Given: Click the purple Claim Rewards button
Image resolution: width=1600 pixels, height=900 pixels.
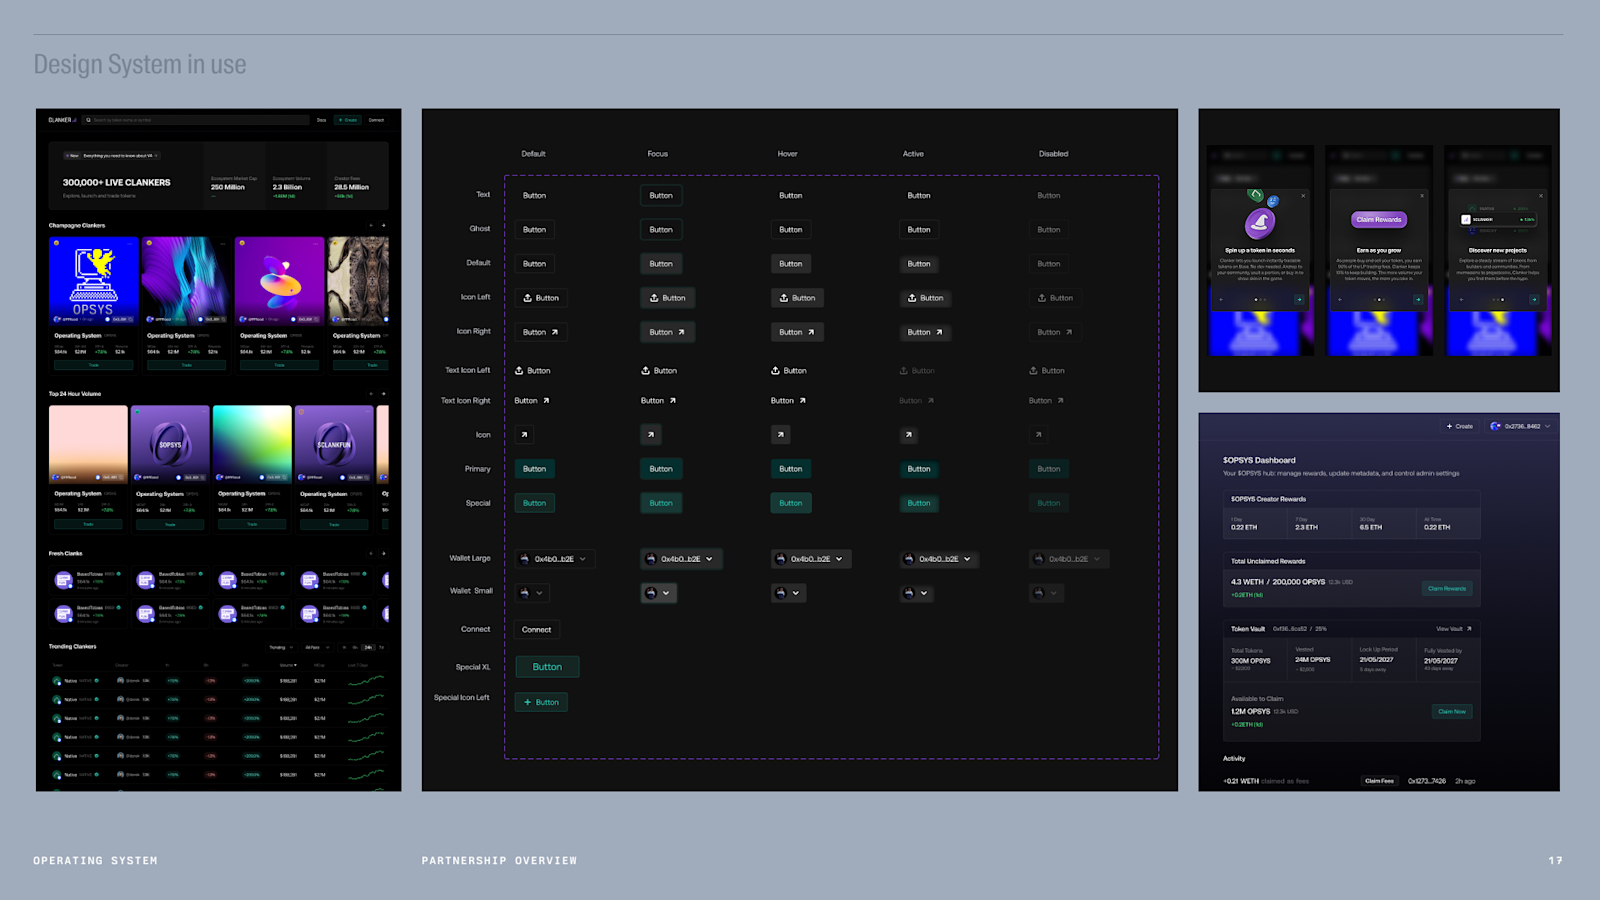Looking at the screenshot, I should pyautogui.click(x=1379, y=220).
